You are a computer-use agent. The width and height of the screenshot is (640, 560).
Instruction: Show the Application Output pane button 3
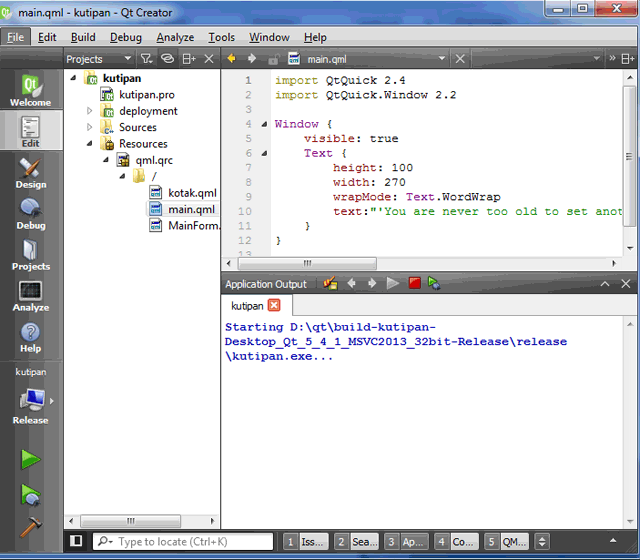tap(407, 542)
